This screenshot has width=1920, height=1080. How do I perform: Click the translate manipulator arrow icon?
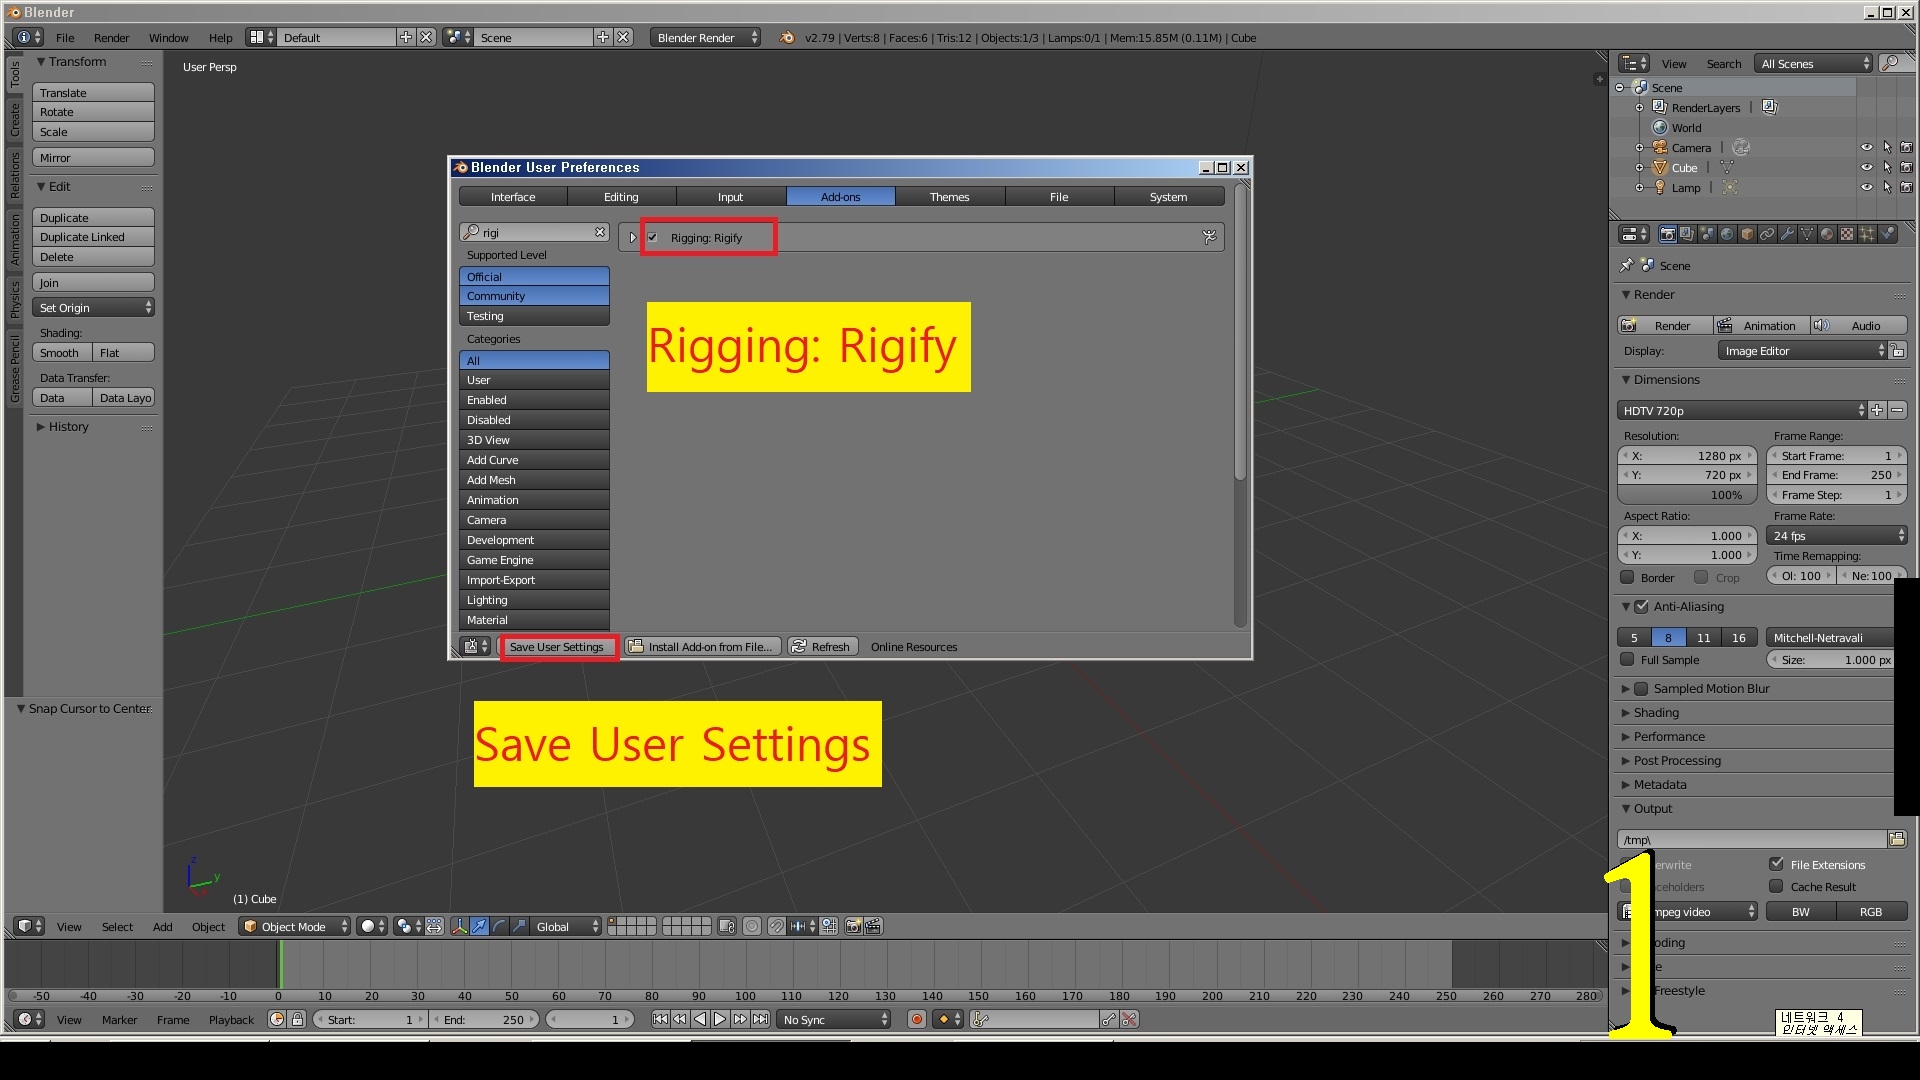(479, 926)
